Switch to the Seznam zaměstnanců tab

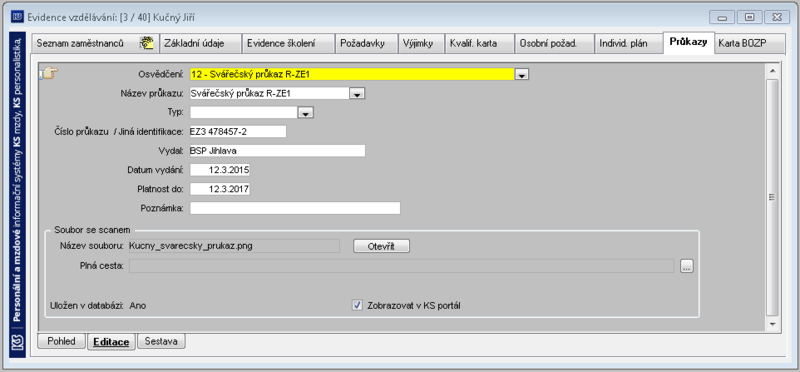pyautogui.click(x=95, y=43)
